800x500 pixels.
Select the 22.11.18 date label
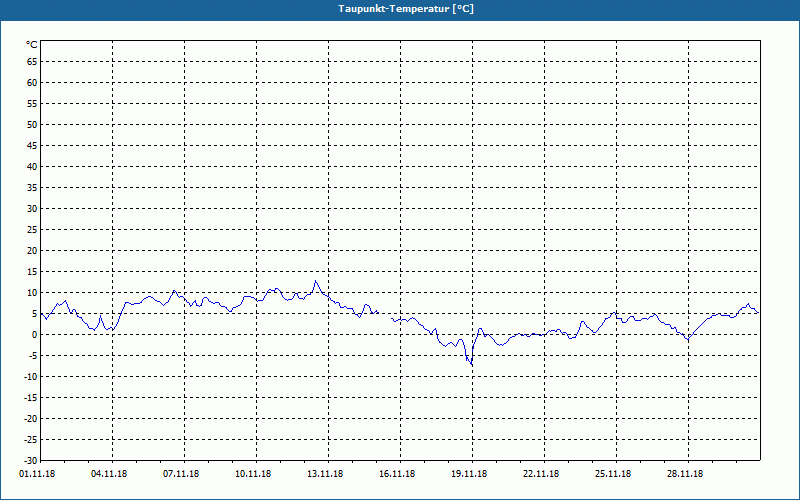[541, 474]
